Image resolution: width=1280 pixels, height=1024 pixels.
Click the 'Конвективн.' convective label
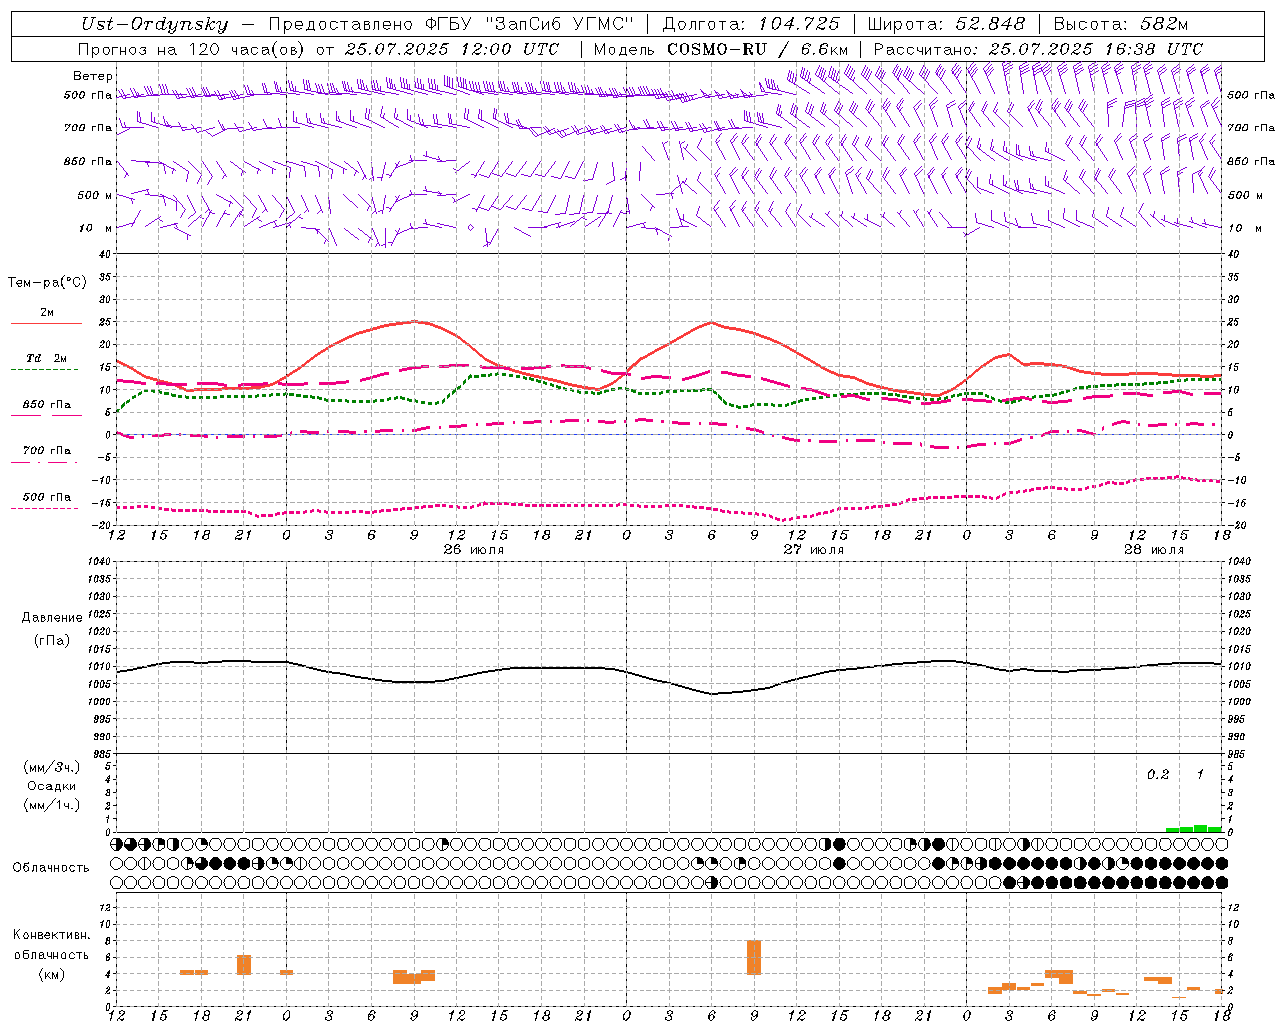click(52, 935)
